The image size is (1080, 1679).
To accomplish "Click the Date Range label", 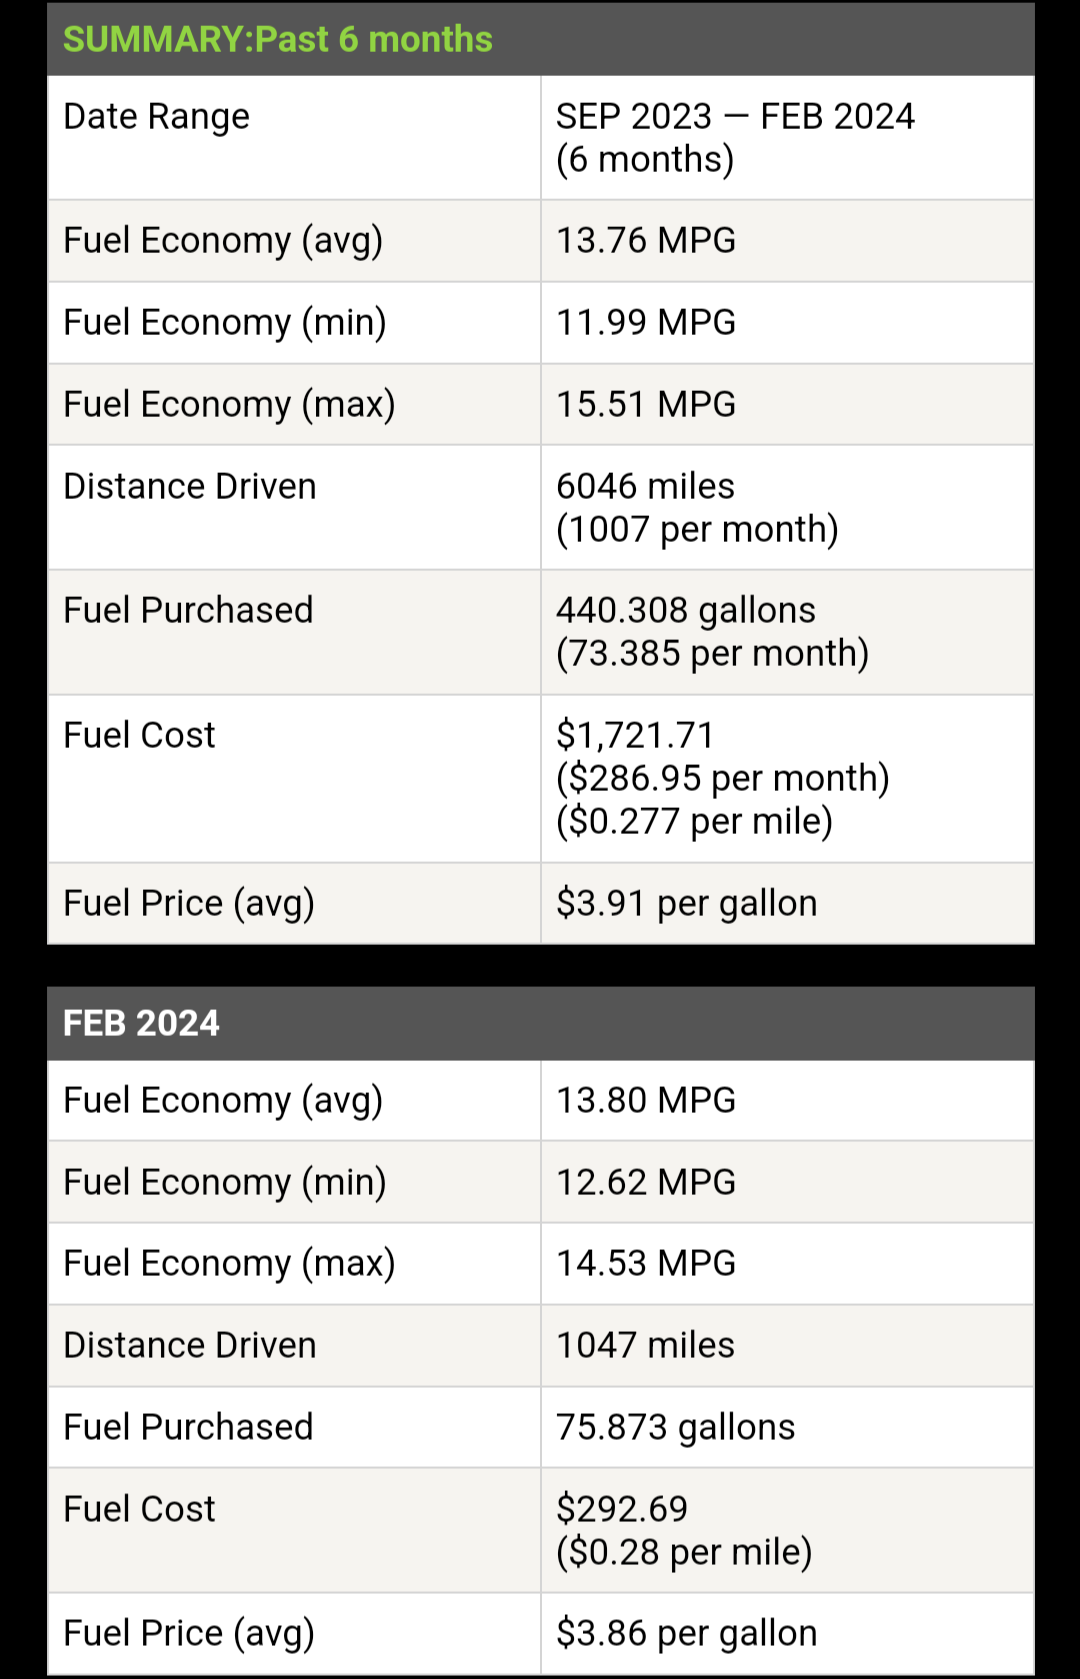I will pyautogui.click(x=156, y=117).
